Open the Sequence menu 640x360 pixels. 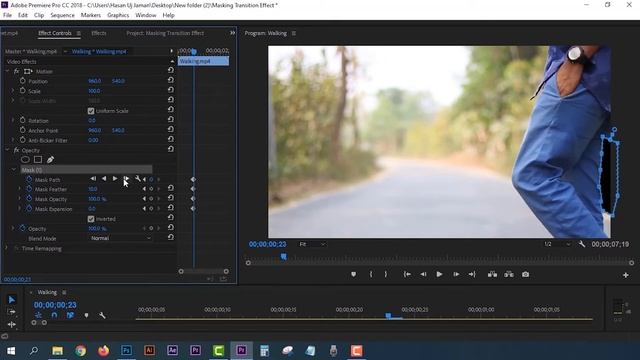click(62, 15)
